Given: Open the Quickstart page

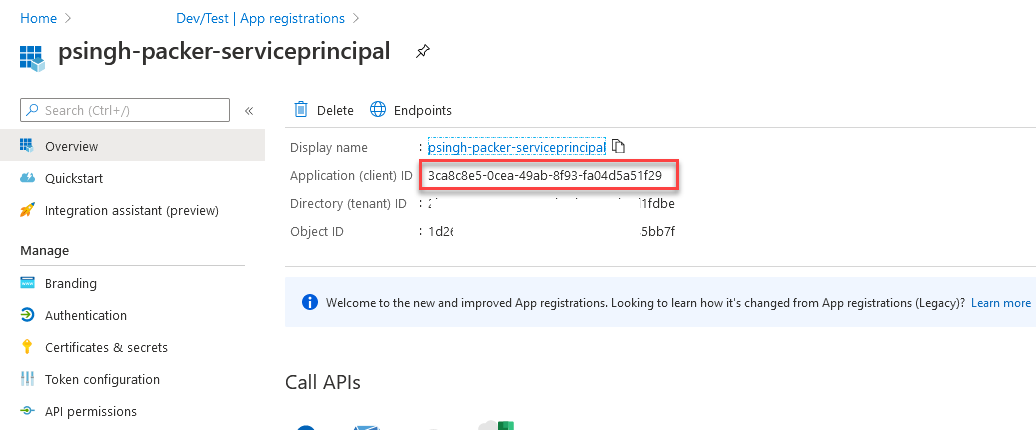Looking at the screenshot, I should [x=73, y=178].
